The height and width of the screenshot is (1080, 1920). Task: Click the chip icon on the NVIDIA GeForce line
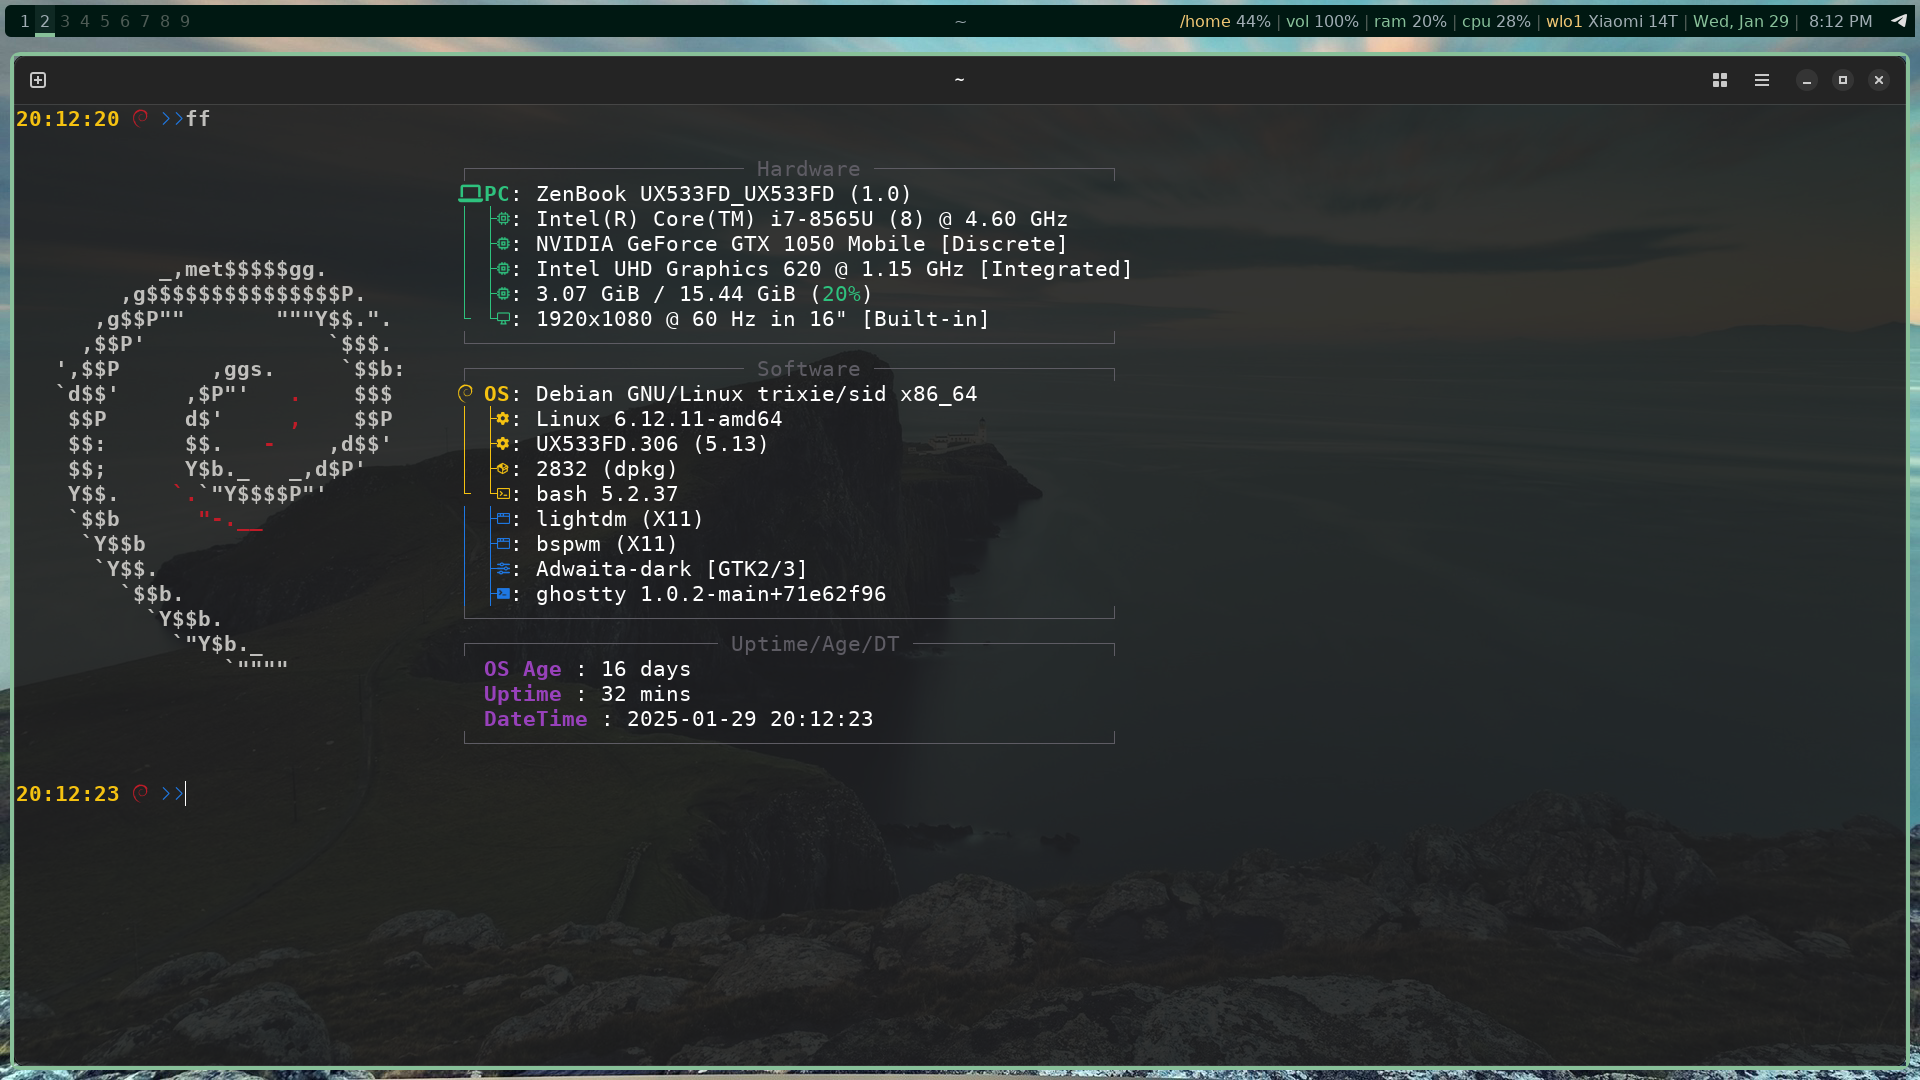point(503,244)
